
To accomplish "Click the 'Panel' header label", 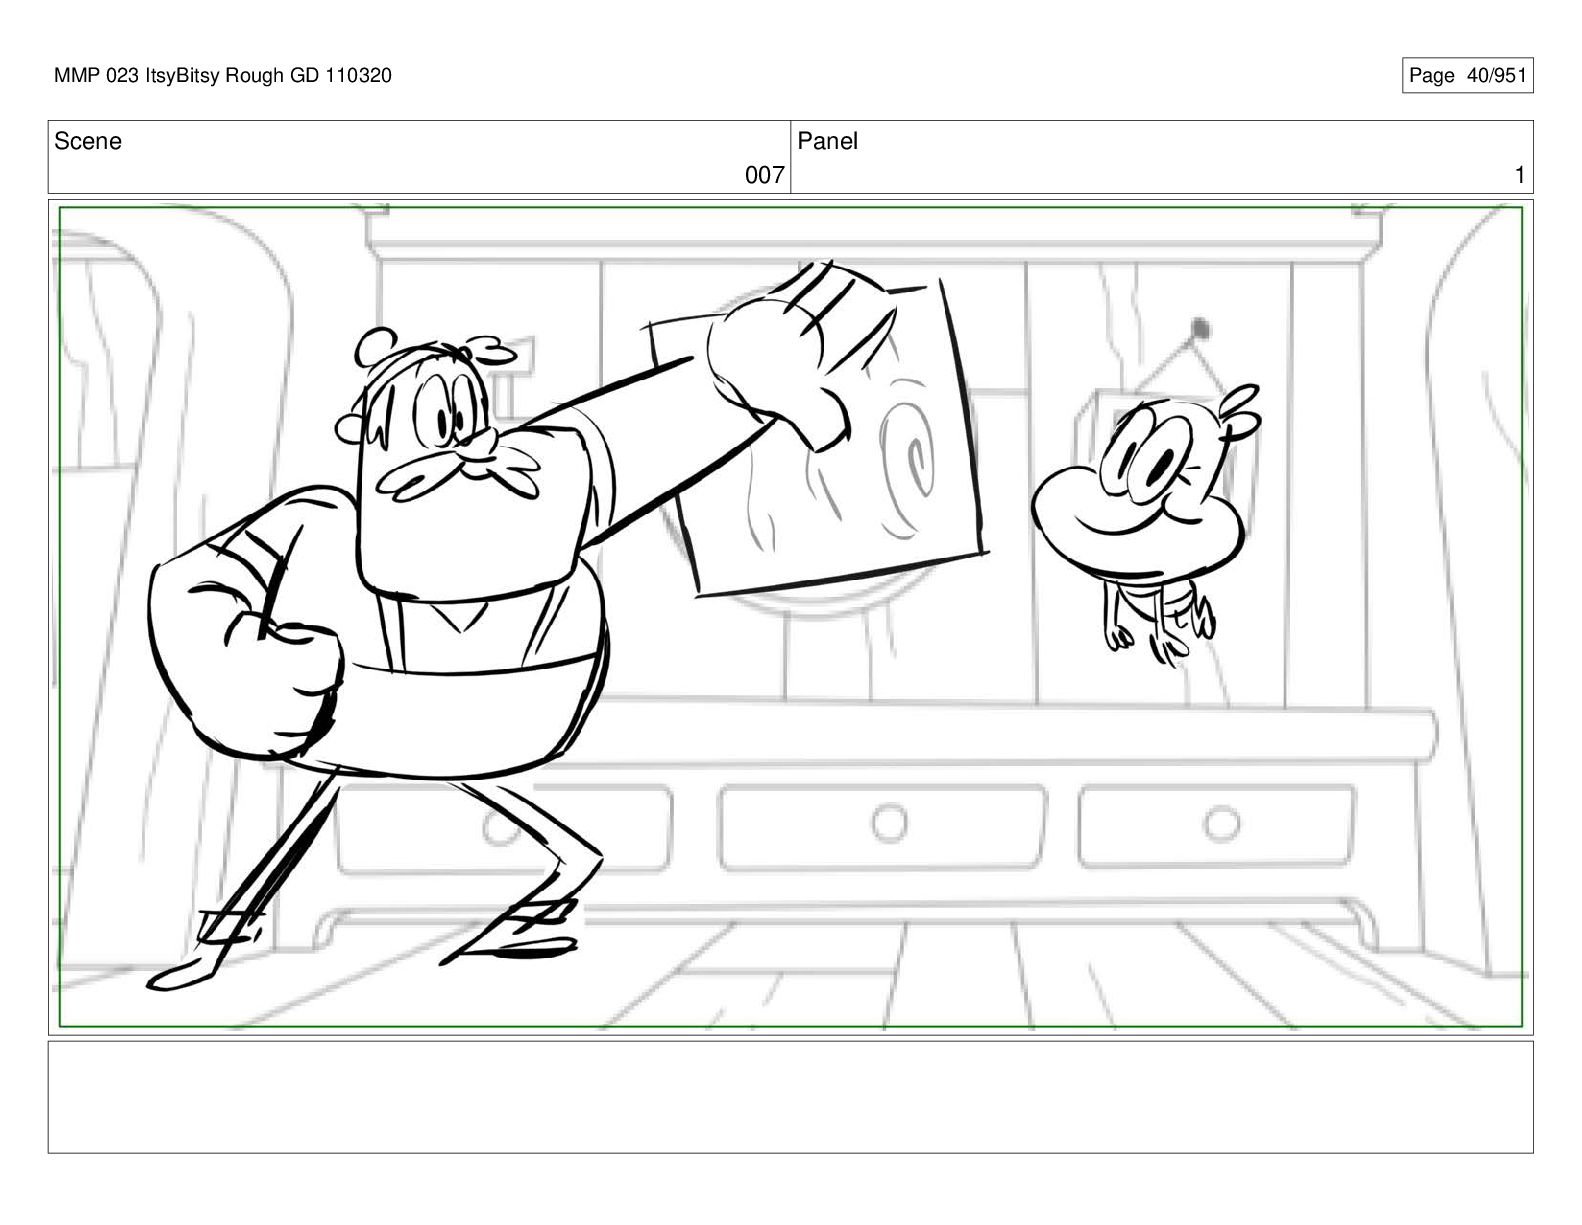I will (x=828, y=142).
